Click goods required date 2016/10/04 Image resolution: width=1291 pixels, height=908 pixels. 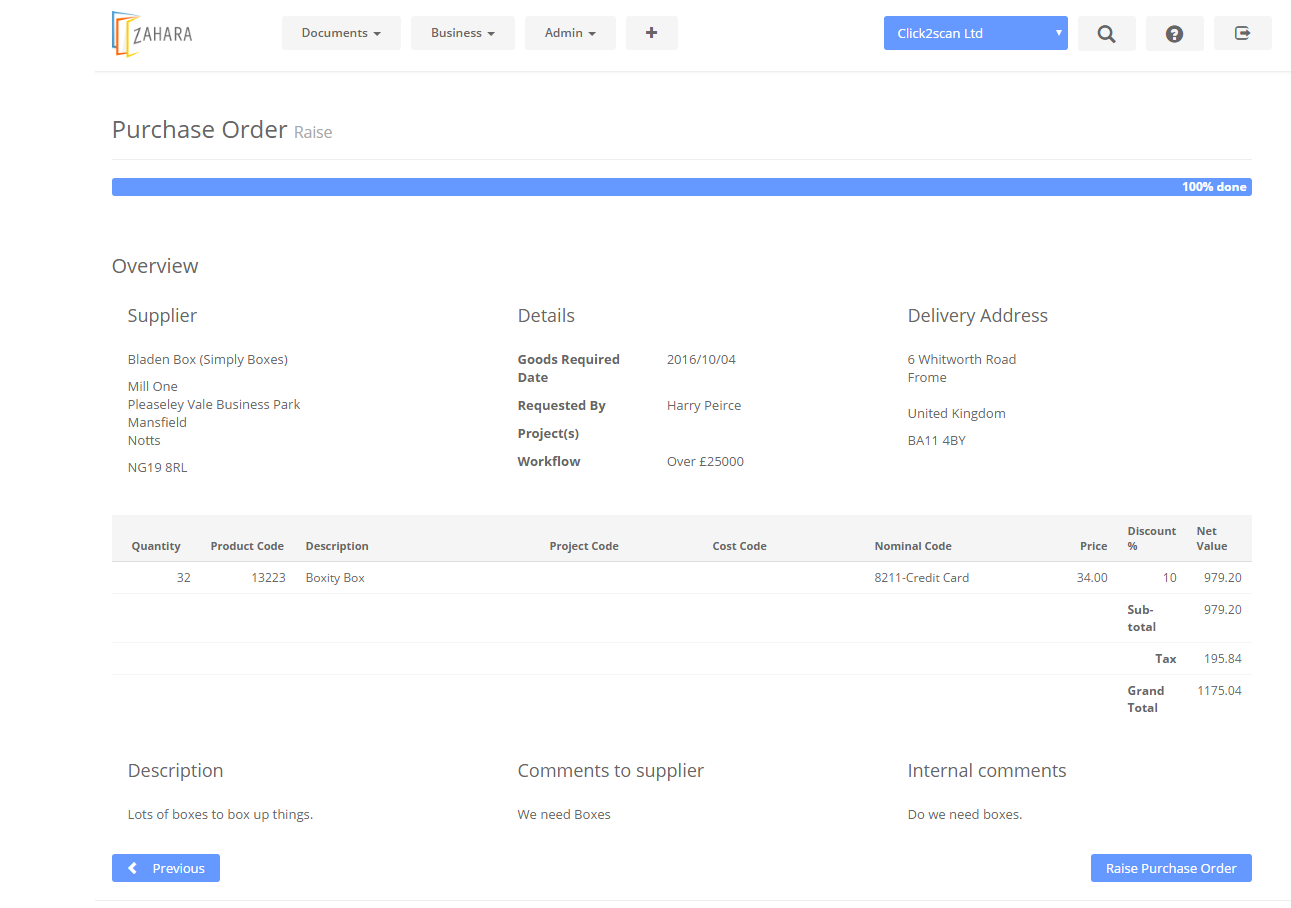pyautogui.click(x=701, y=359)
